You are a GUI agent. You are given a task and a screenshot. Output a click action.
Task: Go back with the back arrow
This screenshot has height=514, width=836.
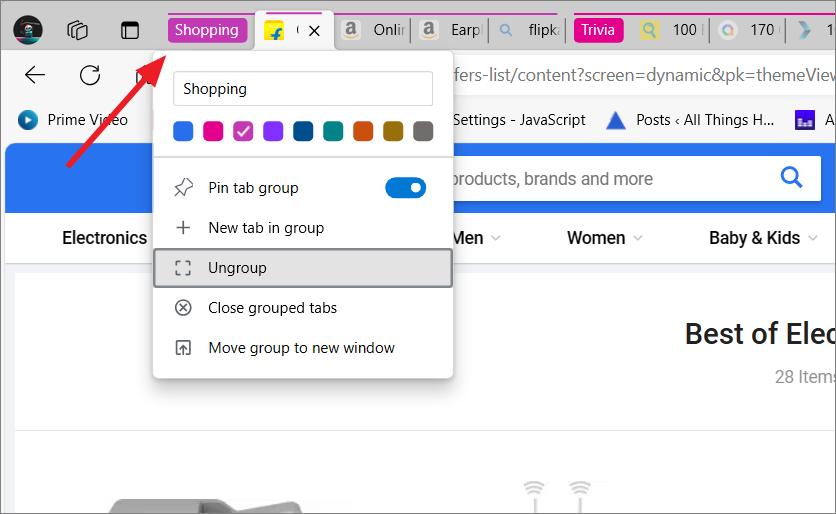pos(35,75)
